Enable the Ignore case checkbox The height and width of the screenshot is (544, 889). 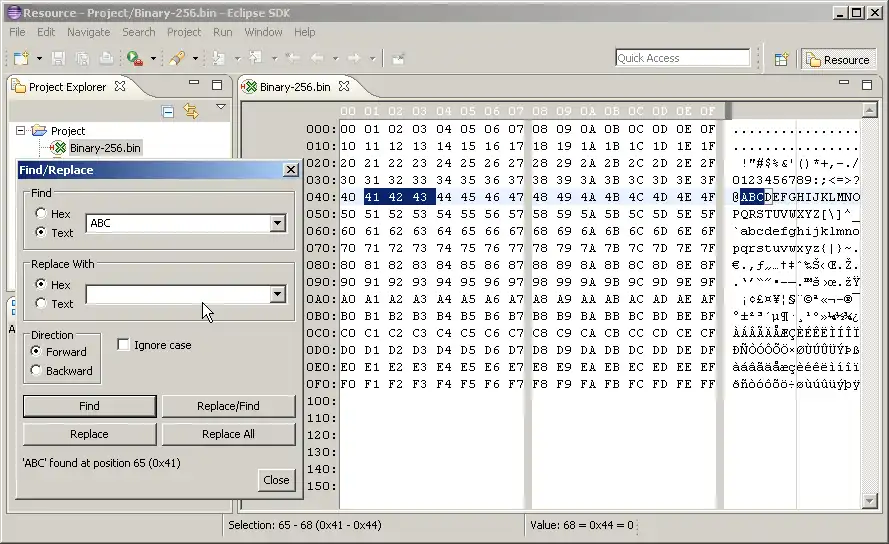pos(123,344)
